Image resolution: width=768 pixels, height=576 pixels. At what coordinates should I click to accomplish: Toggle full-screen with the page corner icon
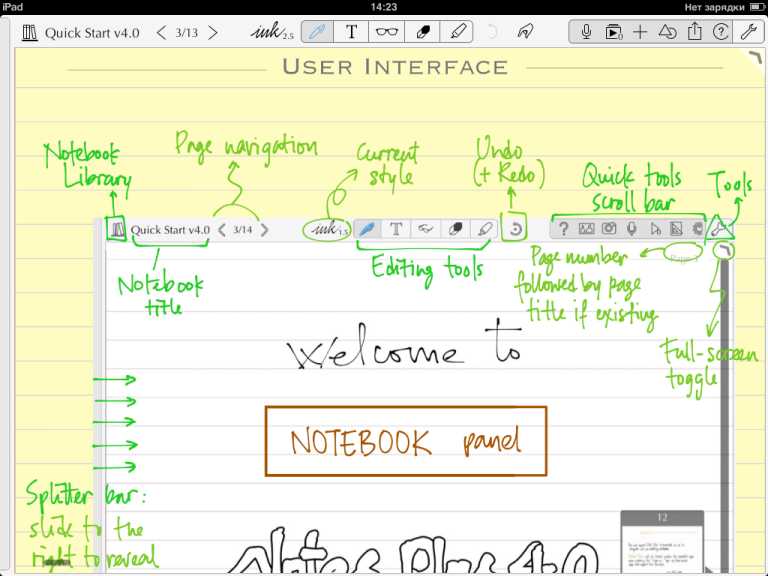[756, 57]
